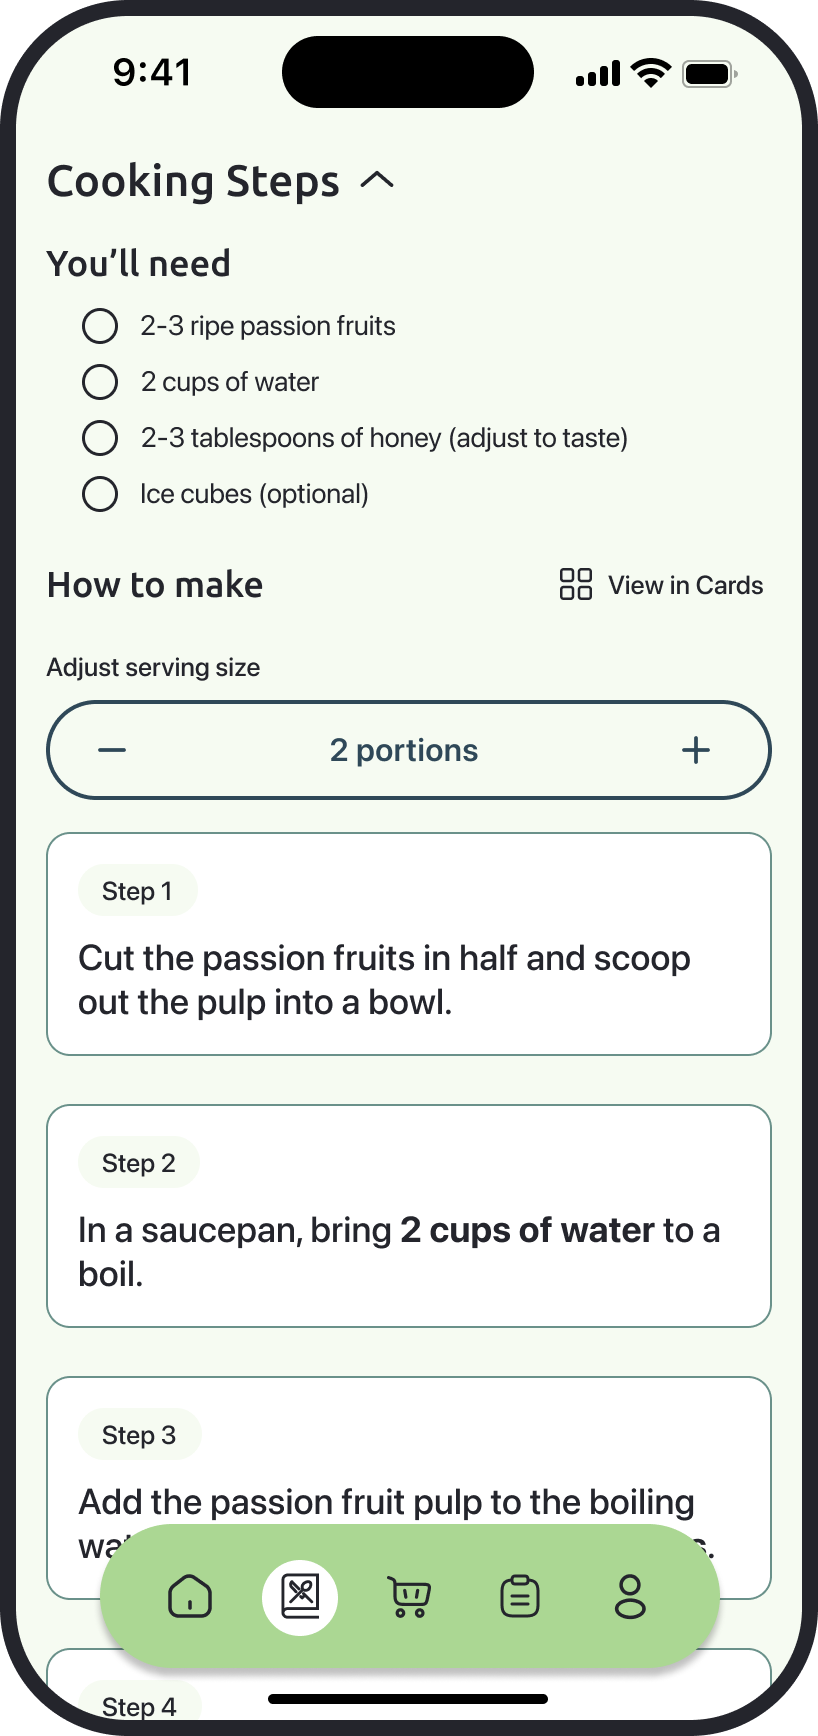Tap the Wi-Fi status icon
This screenshot has height=1736, width=818.
[651, 73]
